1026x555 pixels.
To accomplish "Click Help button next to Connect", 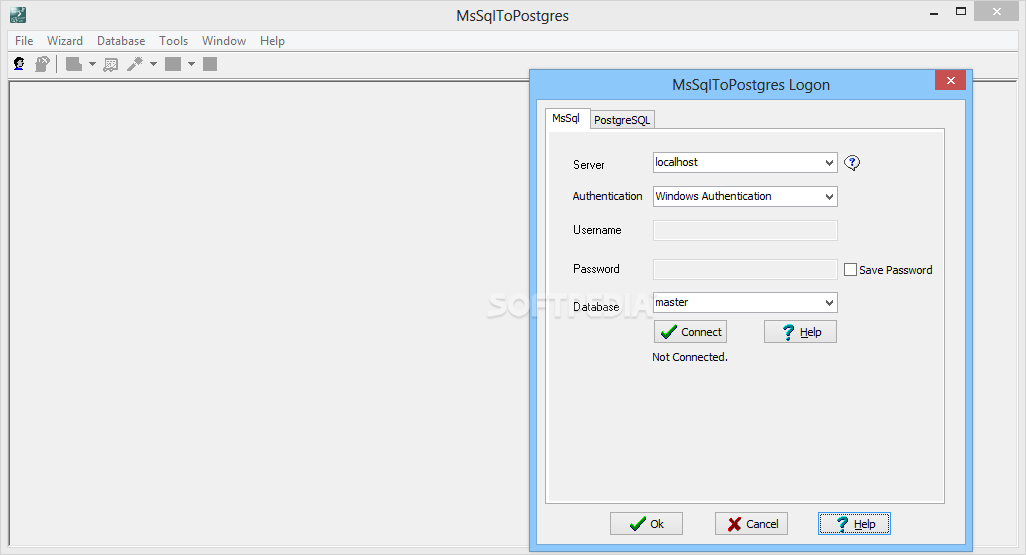I will 800,332.
